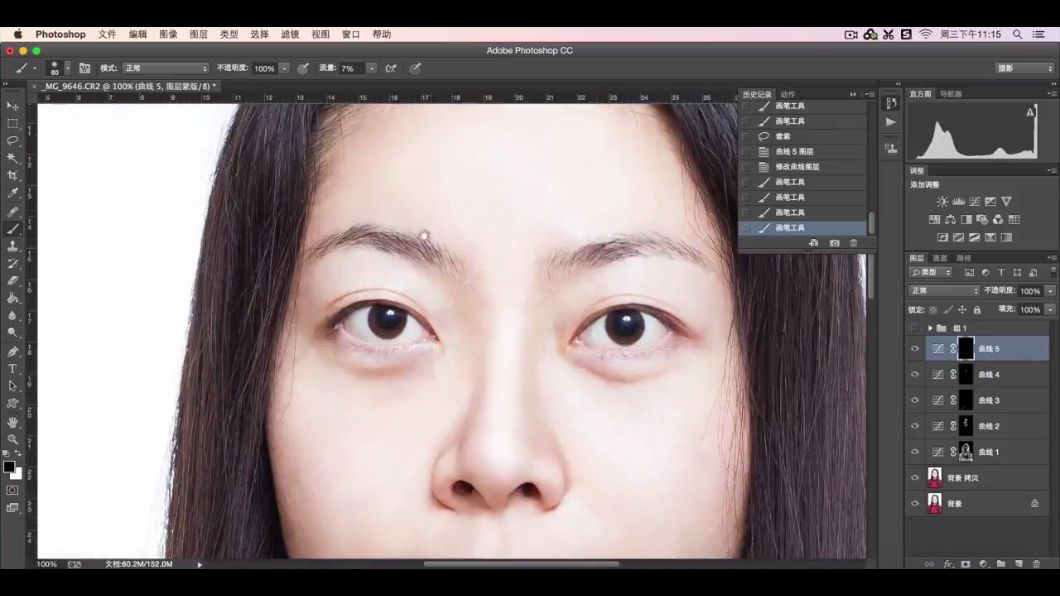The height and width of the screenshot is (596, 1060).
Task: Select the 套索 history state
Action: click(783, 136)
